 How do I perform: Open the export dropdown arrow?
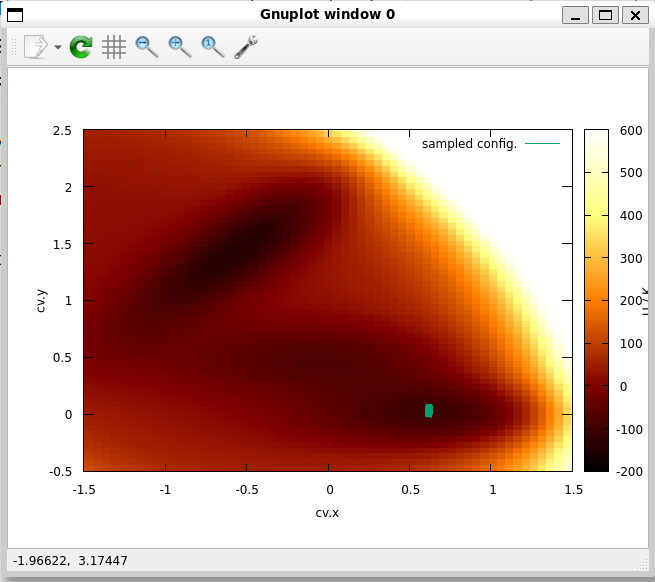pos(58,47)
